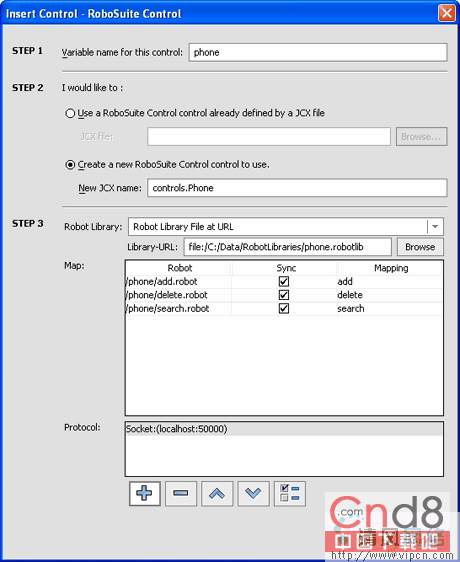Click the New JCX name field

pos(297,188)
